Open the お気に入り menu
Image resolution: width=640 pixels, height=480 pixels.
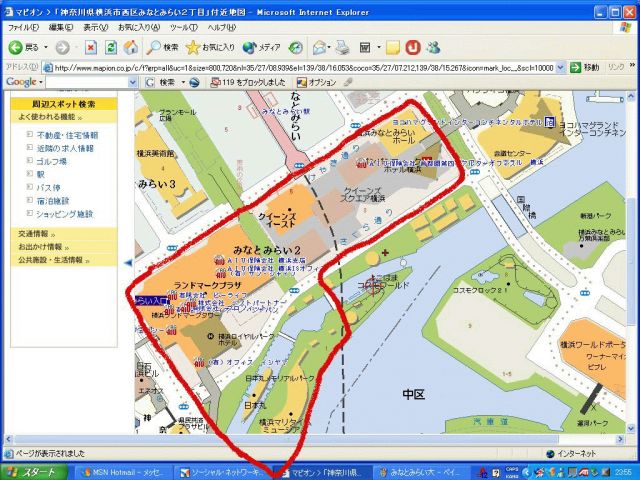pos(139,27)
